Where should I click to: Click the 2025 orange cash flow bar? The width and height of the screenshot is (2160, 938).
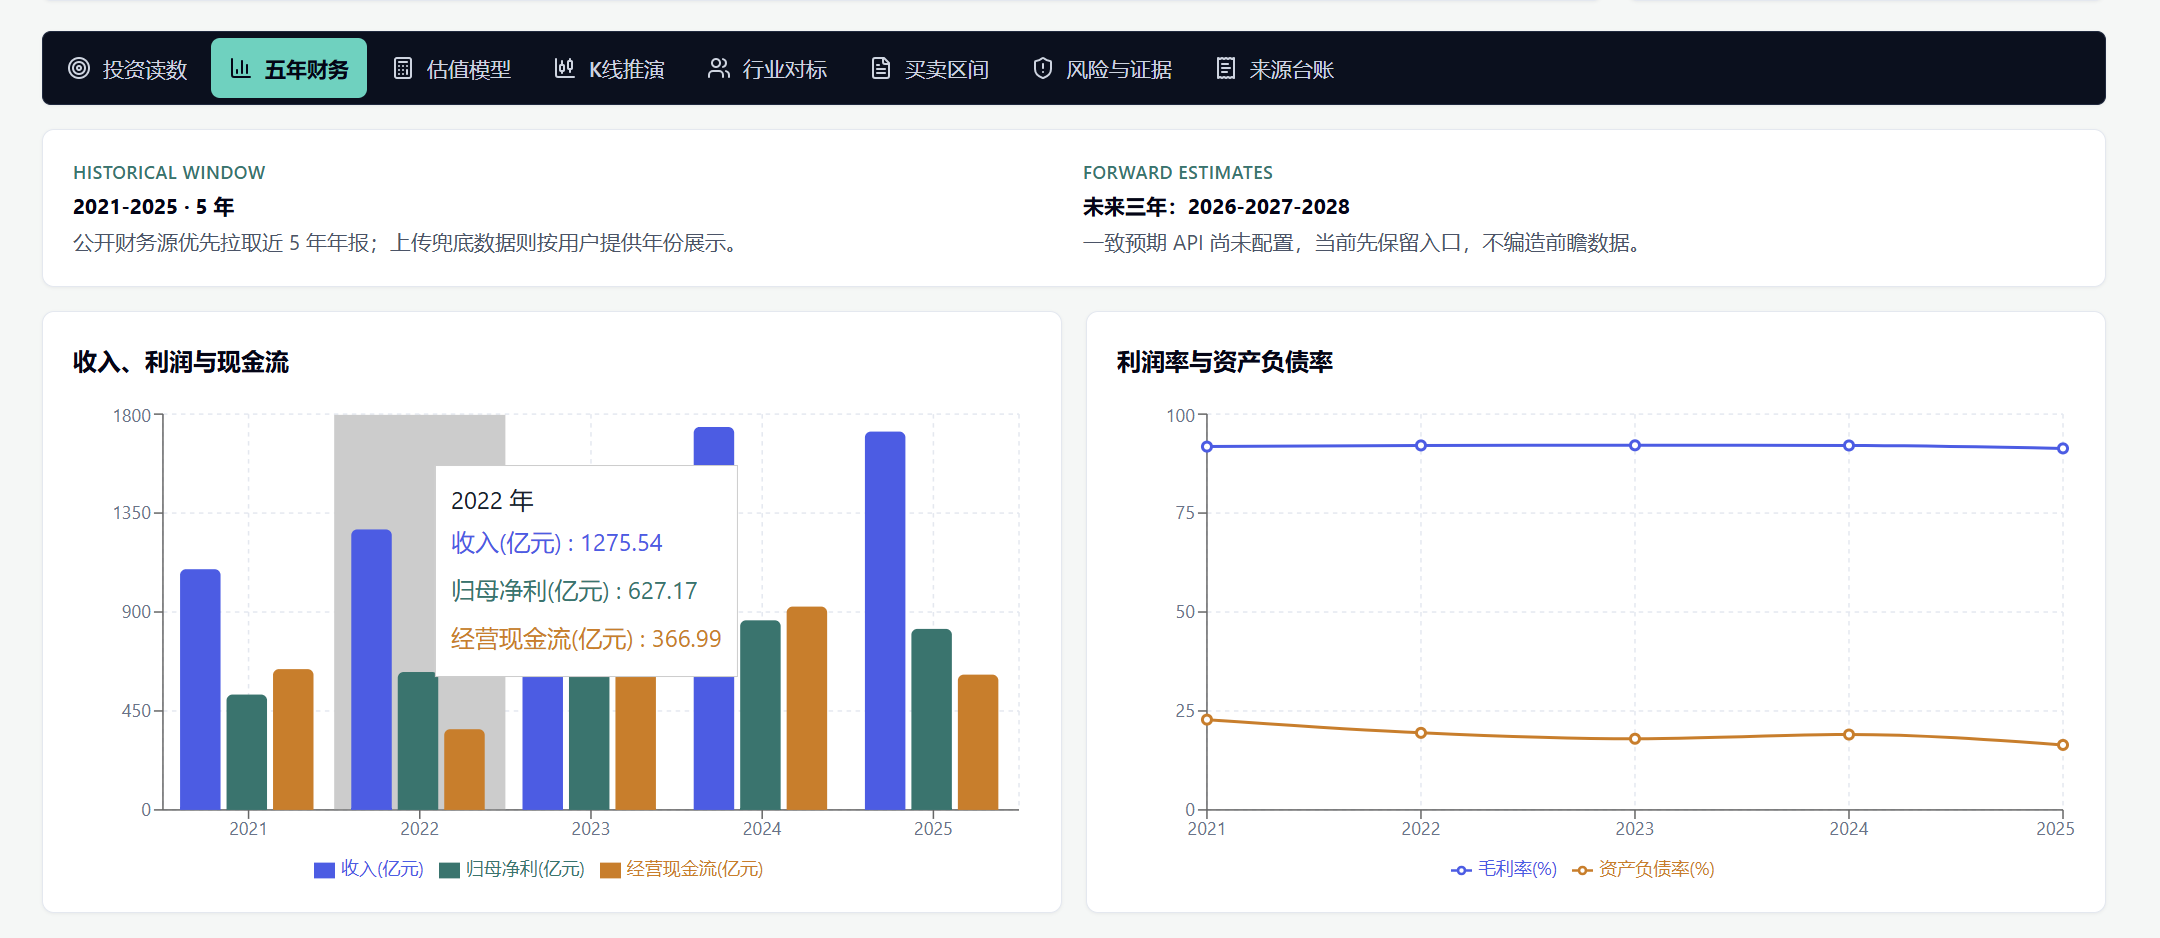pos(978,742)
